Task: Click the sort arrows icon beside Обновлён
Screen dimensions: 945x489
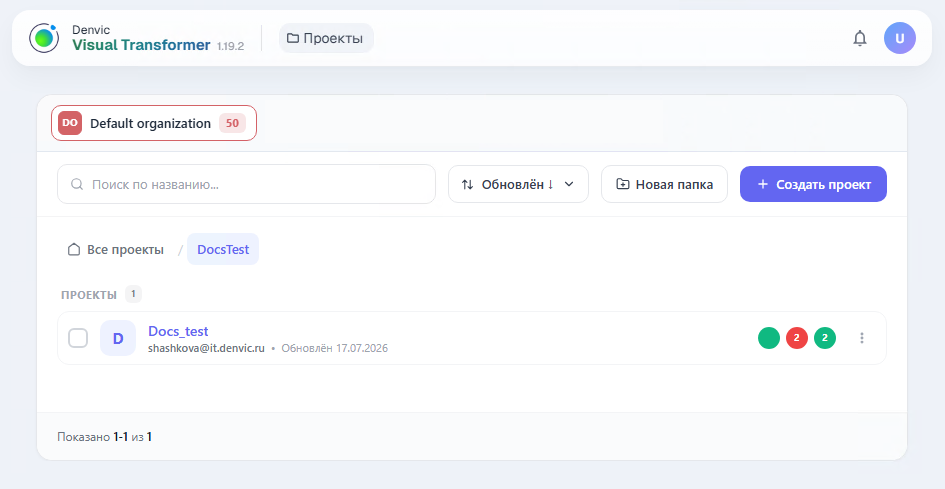Action: pyautogui.click(x=468, y=185)
